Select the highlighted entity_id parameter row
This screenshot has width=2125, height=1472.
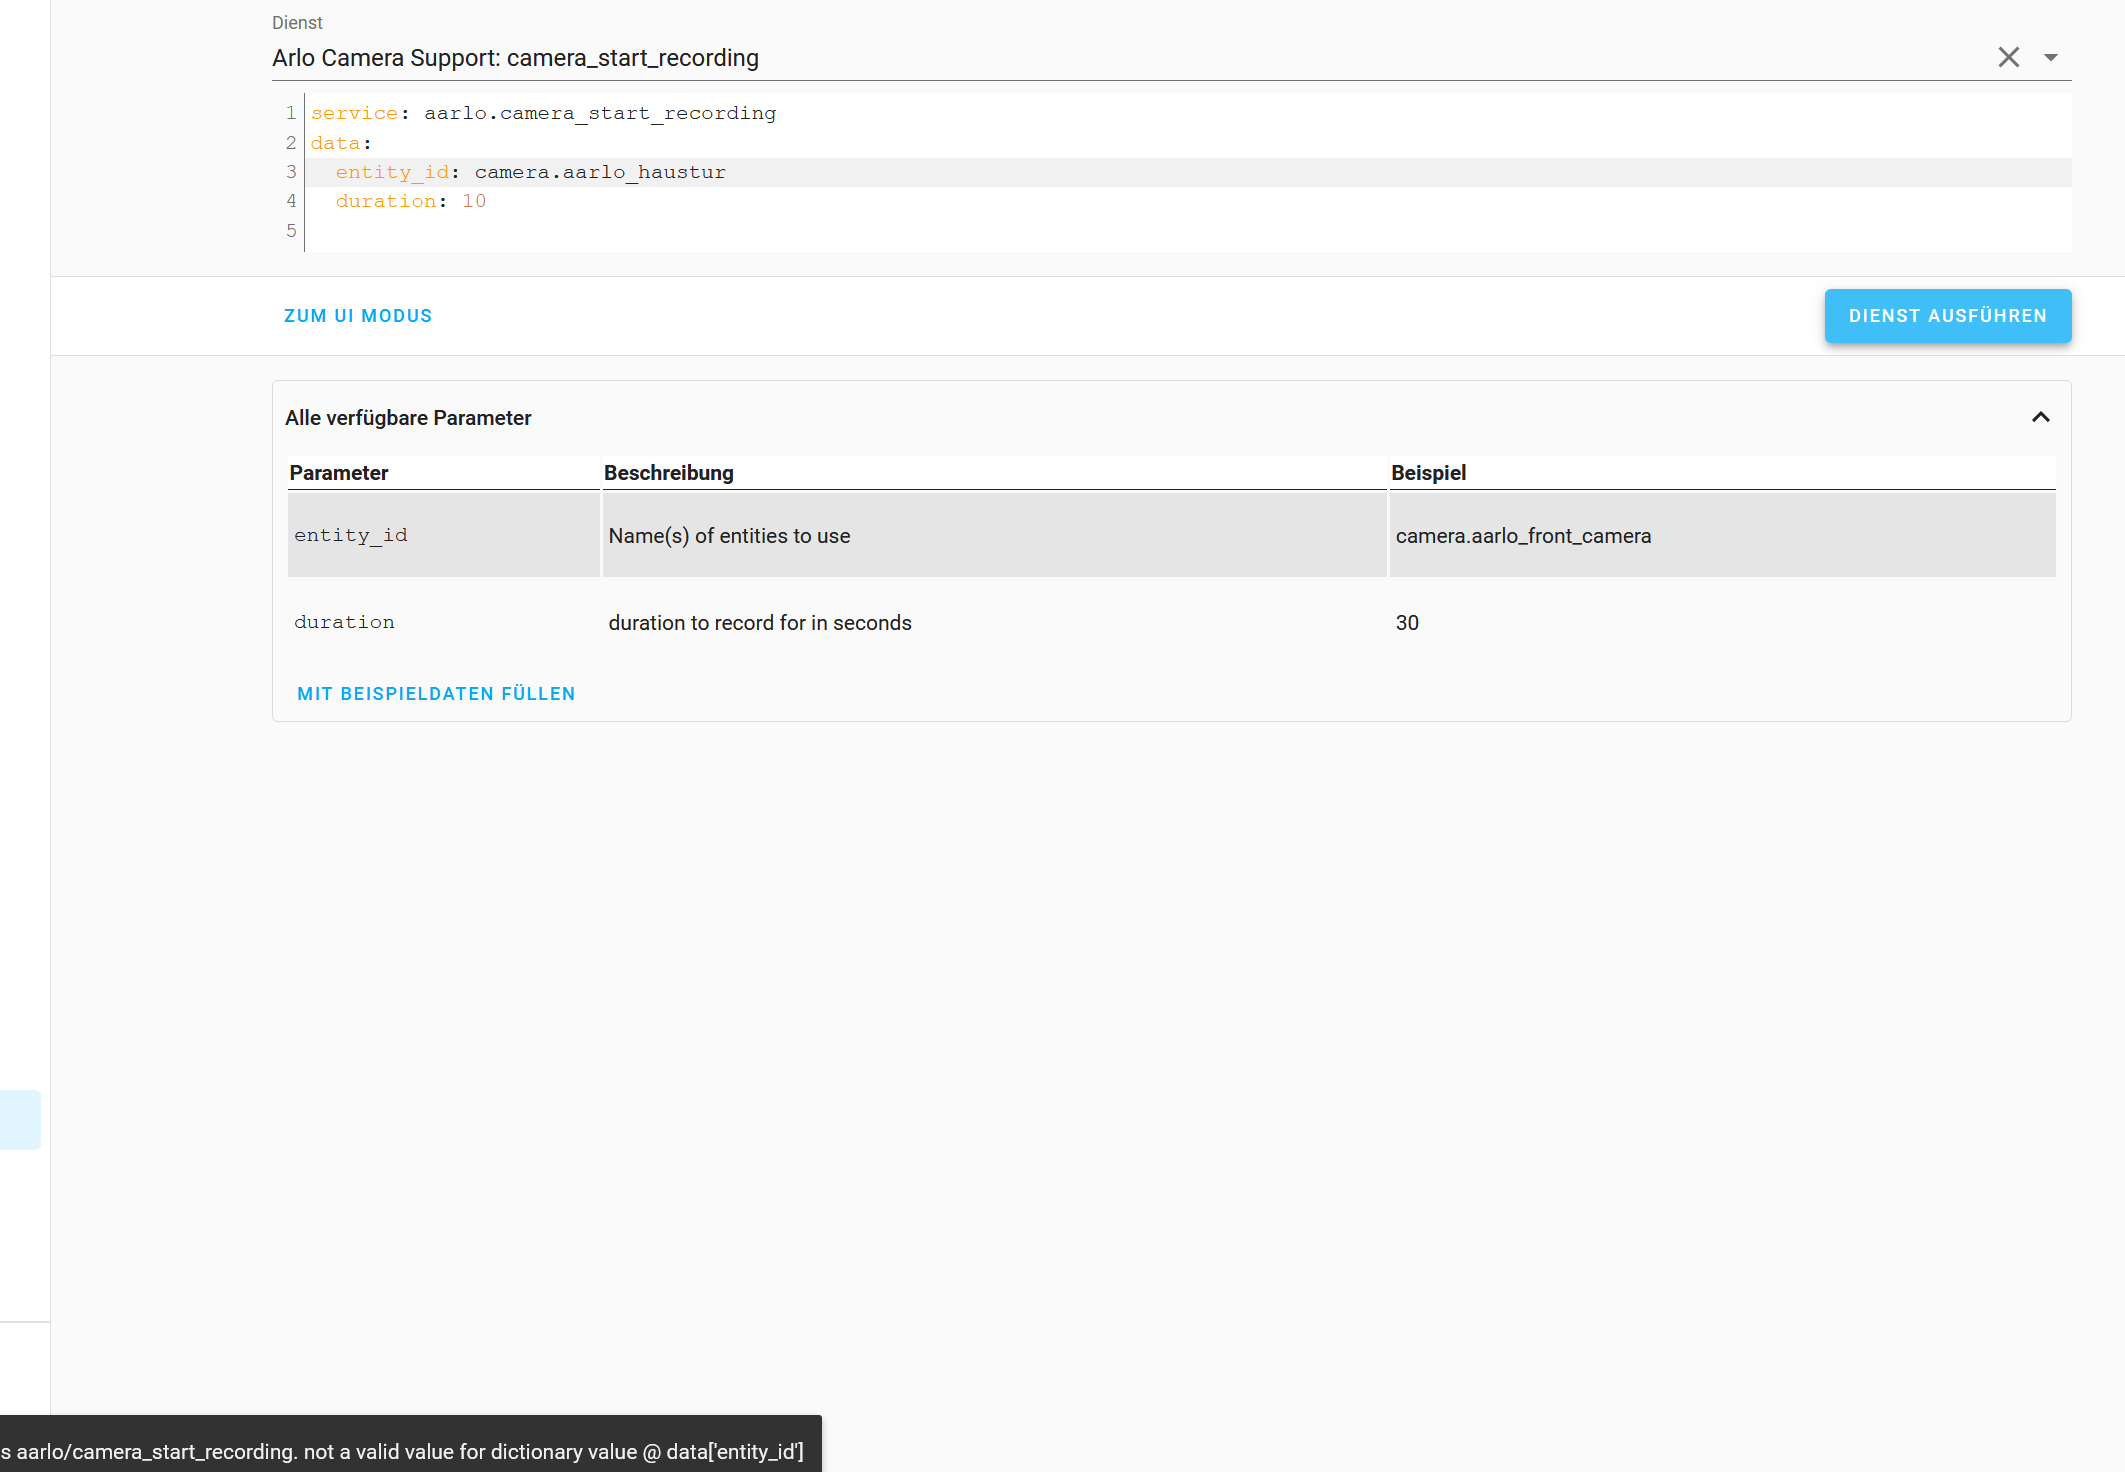coord(443,535)
